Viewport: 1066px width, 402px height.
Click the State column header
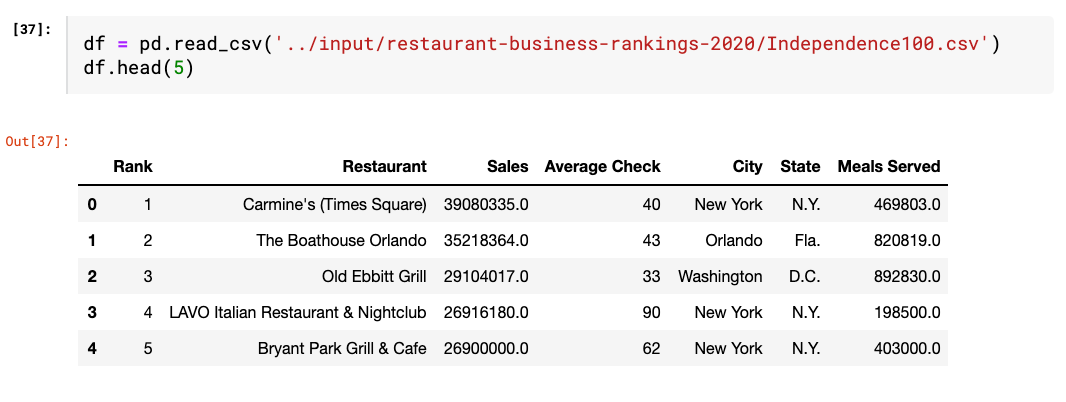(x=800, y=166)
